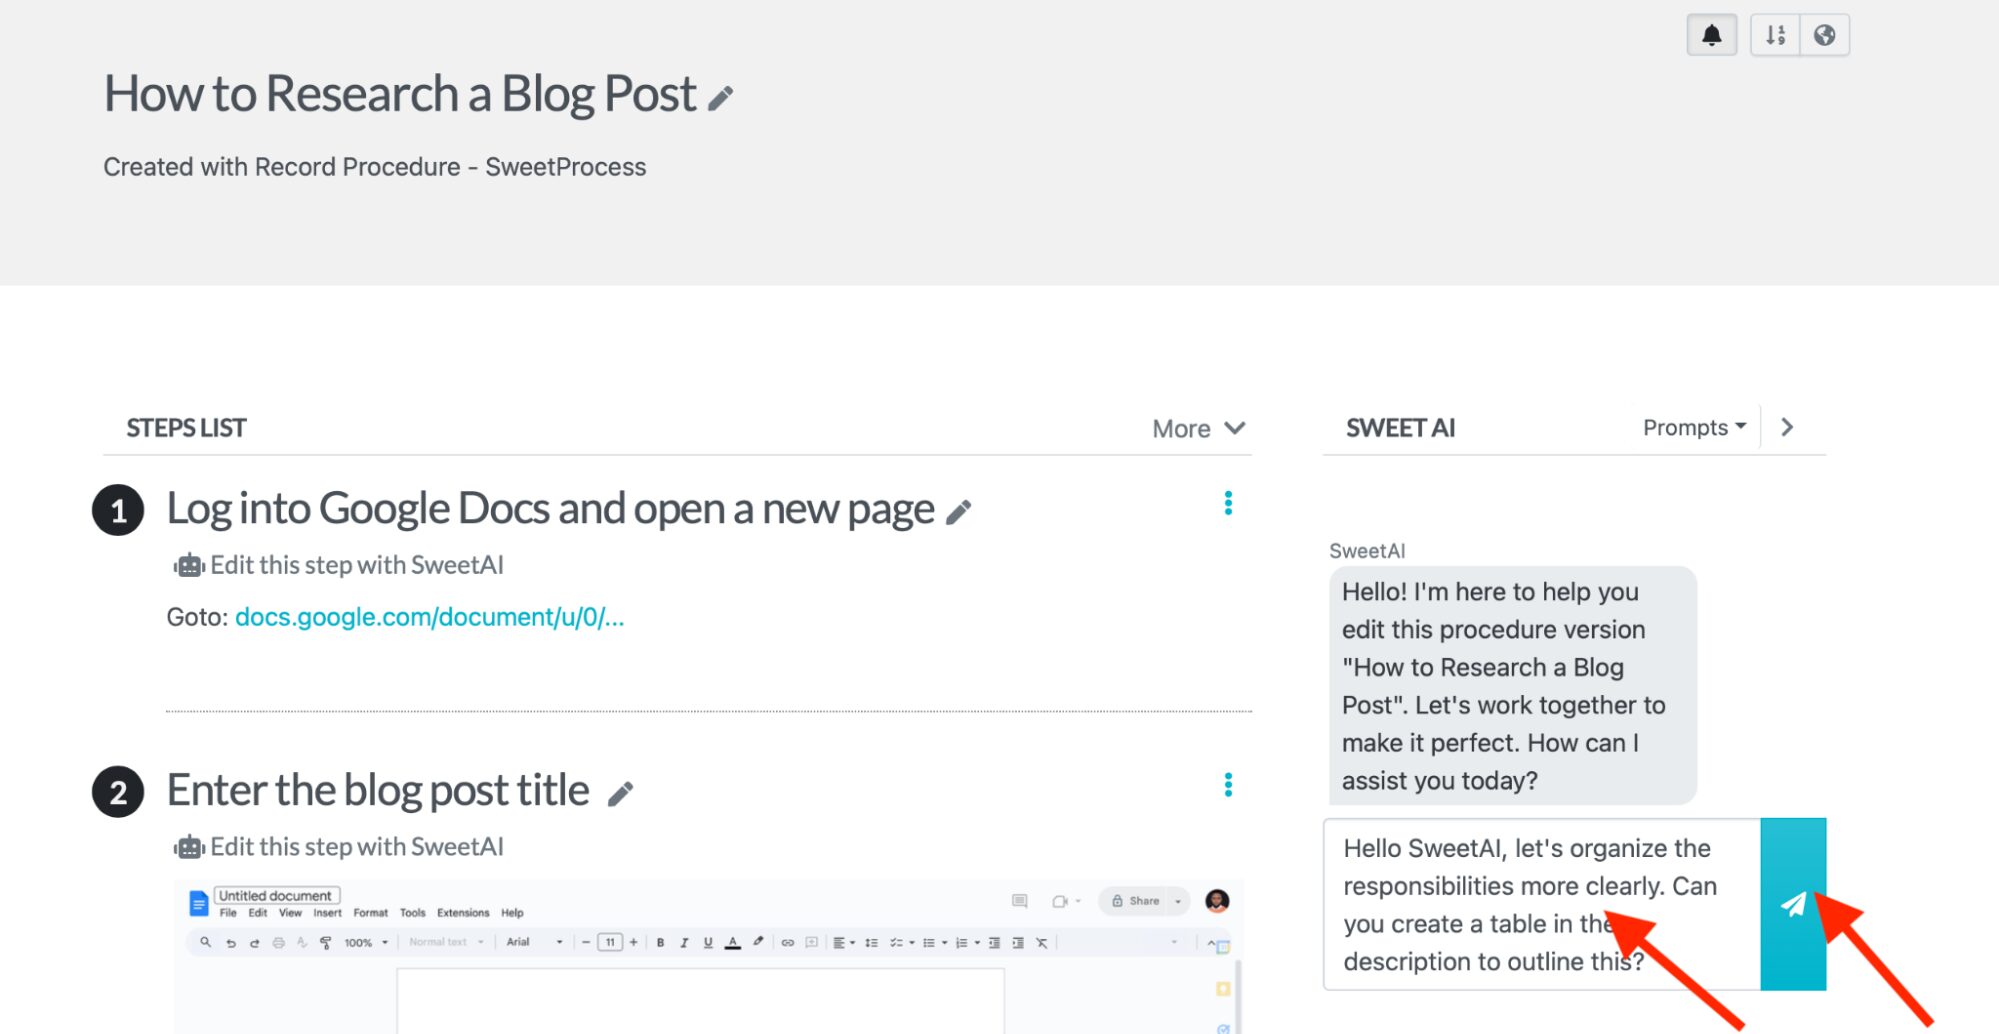Screen dimensions: 1999x1034
Task: Click pencil icon beside procedure title
Action: coord(720,98)
